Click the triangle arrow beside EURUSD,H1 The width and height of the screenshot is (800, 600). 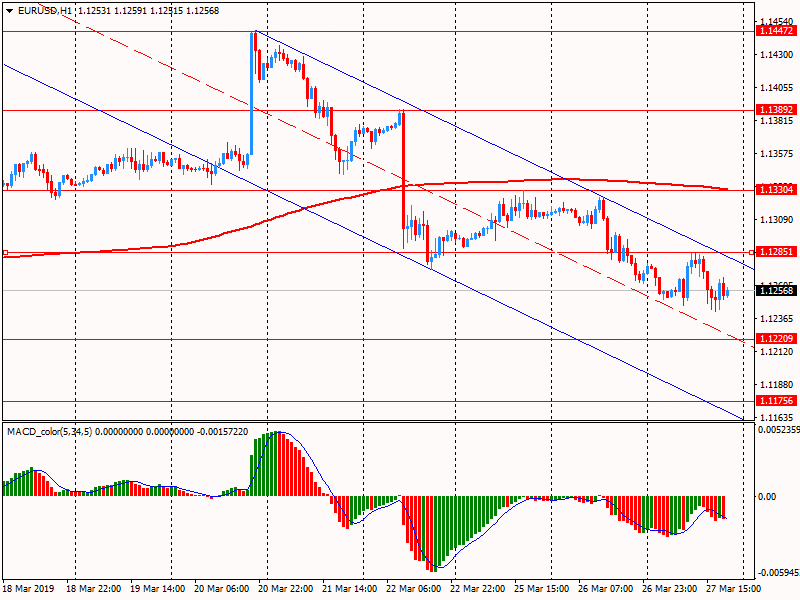pyautogui.click(x=9, y=11)
